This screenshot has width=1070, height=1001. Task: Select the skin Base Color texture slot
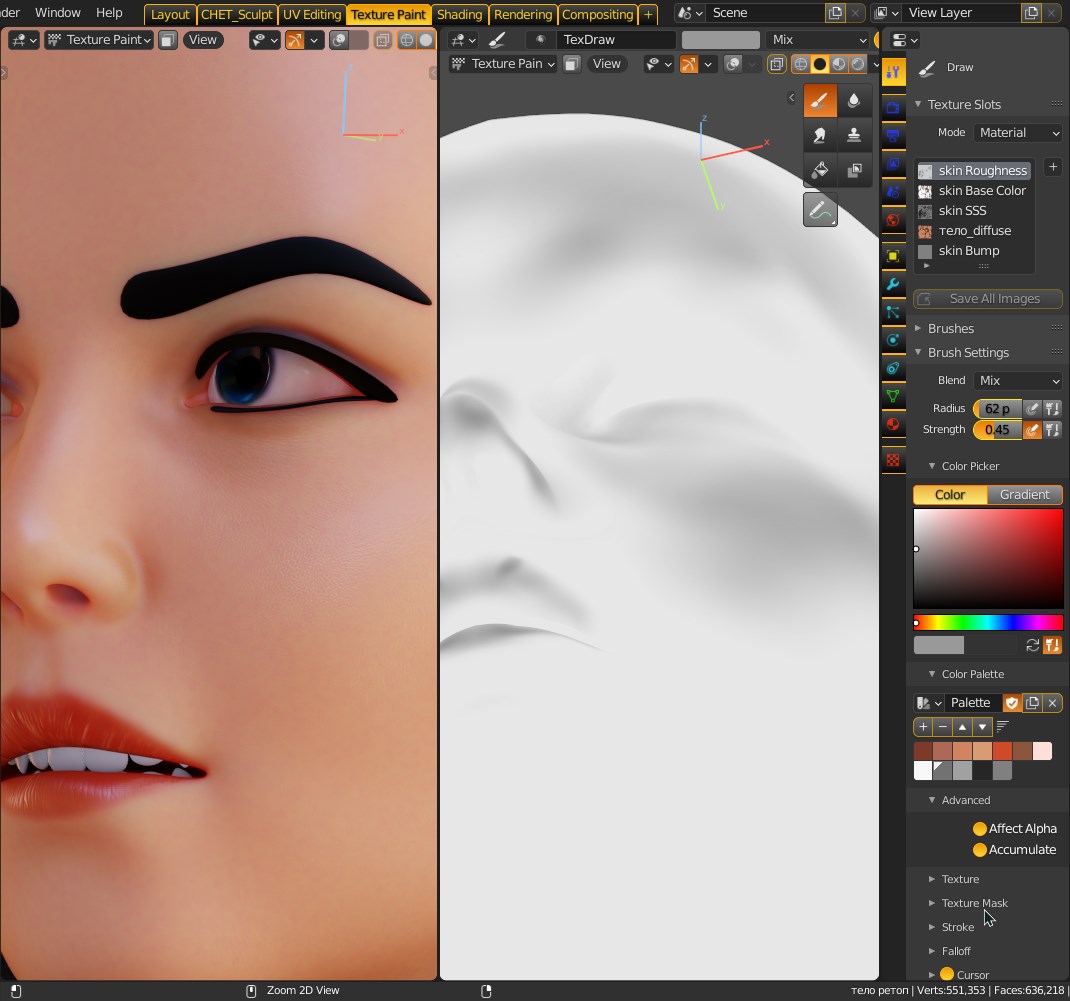(x=974, y=190)
